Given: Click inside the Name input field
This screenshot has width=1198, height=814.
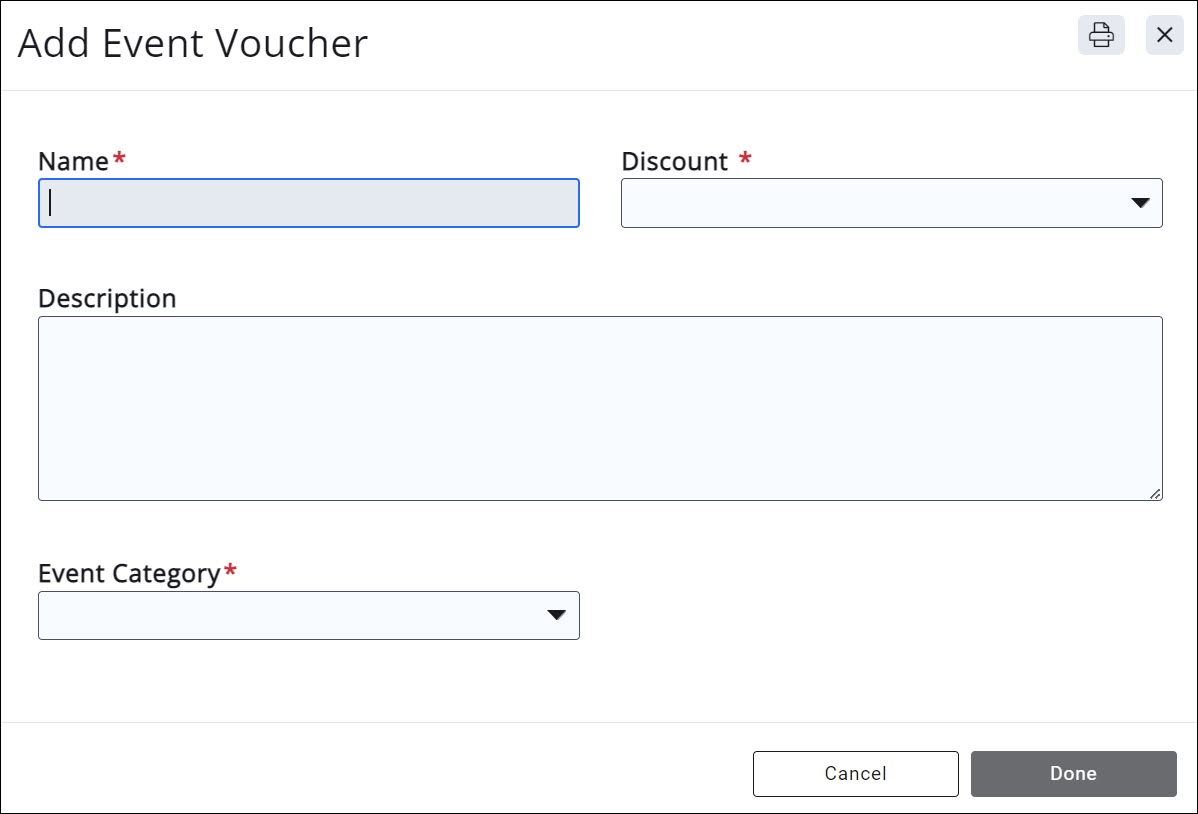Looking at the screenshot, I should tap(308, 202).
